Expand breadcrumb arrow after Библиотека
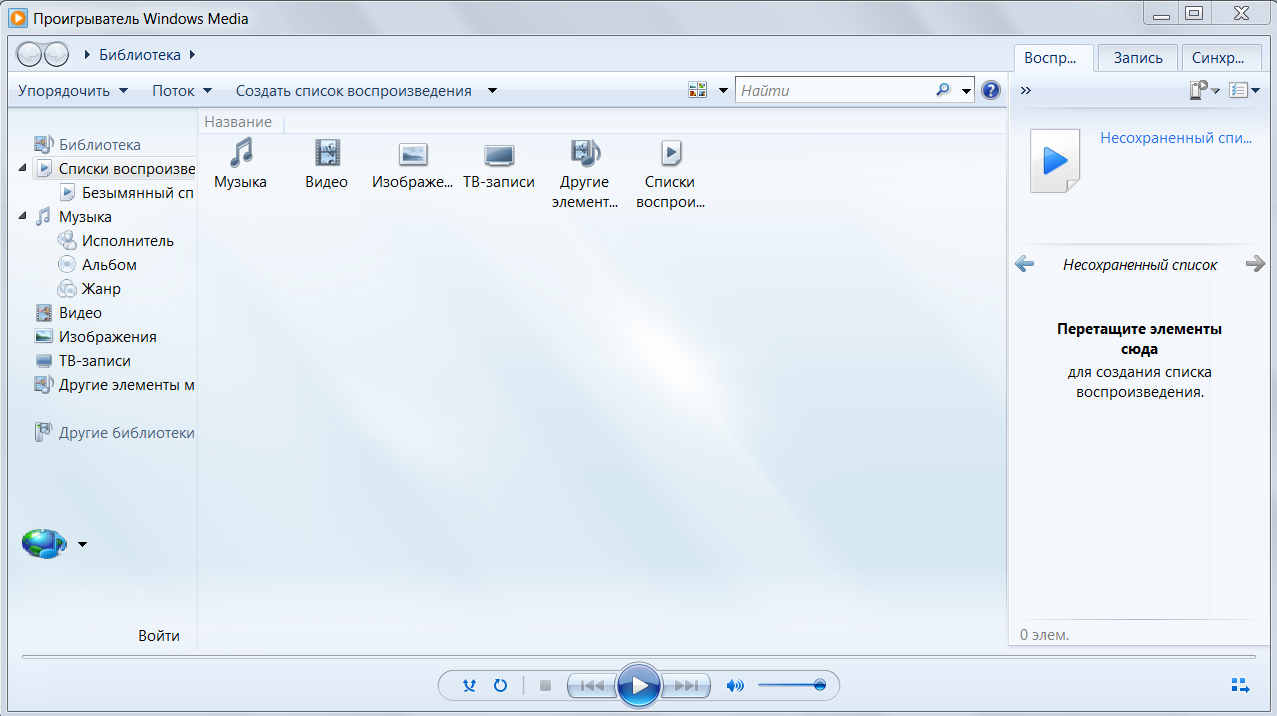The image size is (1277, 716). 192,54
